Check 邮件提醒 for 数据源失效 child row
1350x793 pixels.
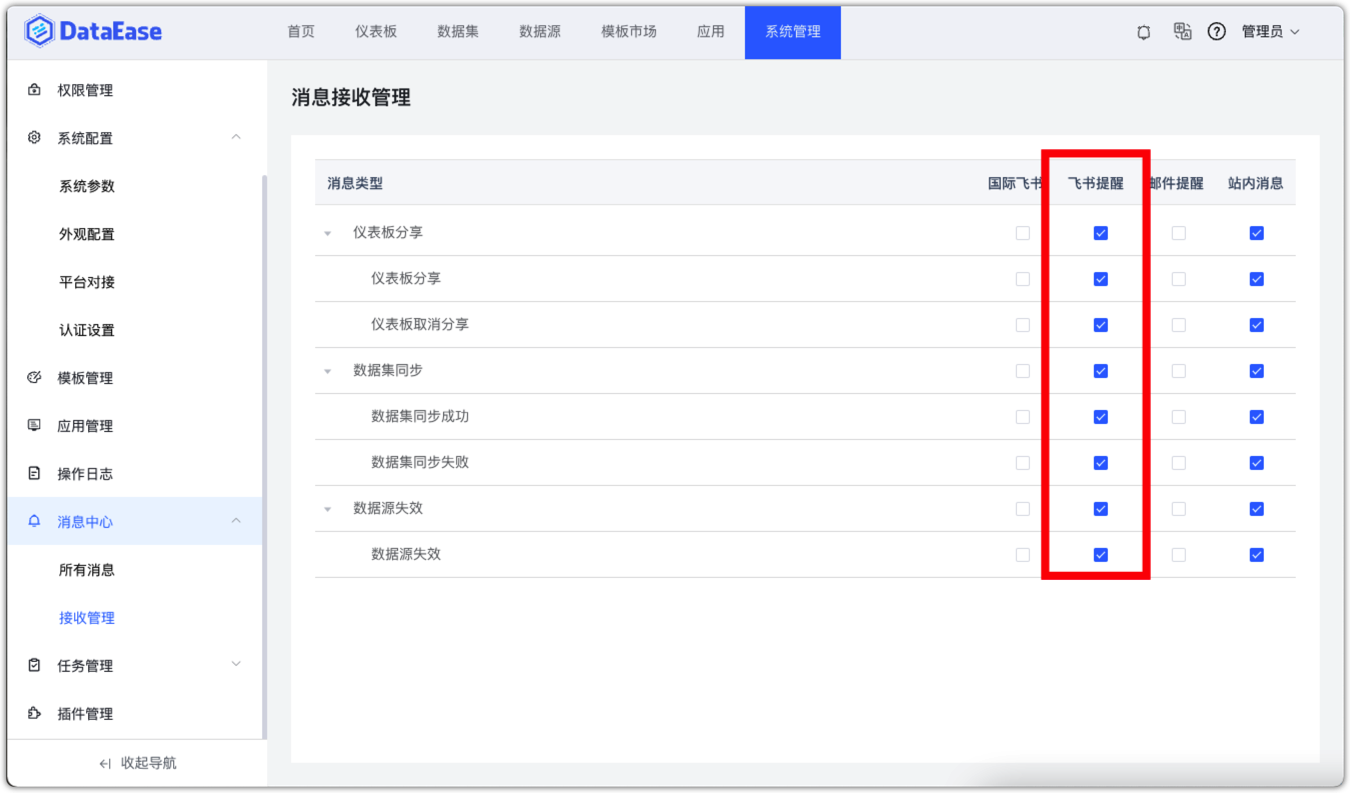(x=1178, y=555)
